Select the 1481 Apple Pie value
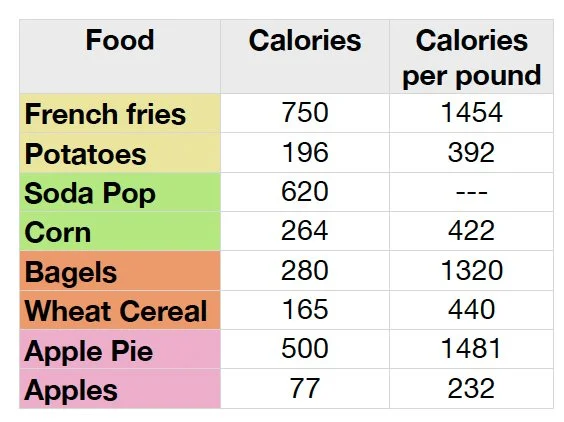This screenshot has height=422, width=564. pos(471,349)
